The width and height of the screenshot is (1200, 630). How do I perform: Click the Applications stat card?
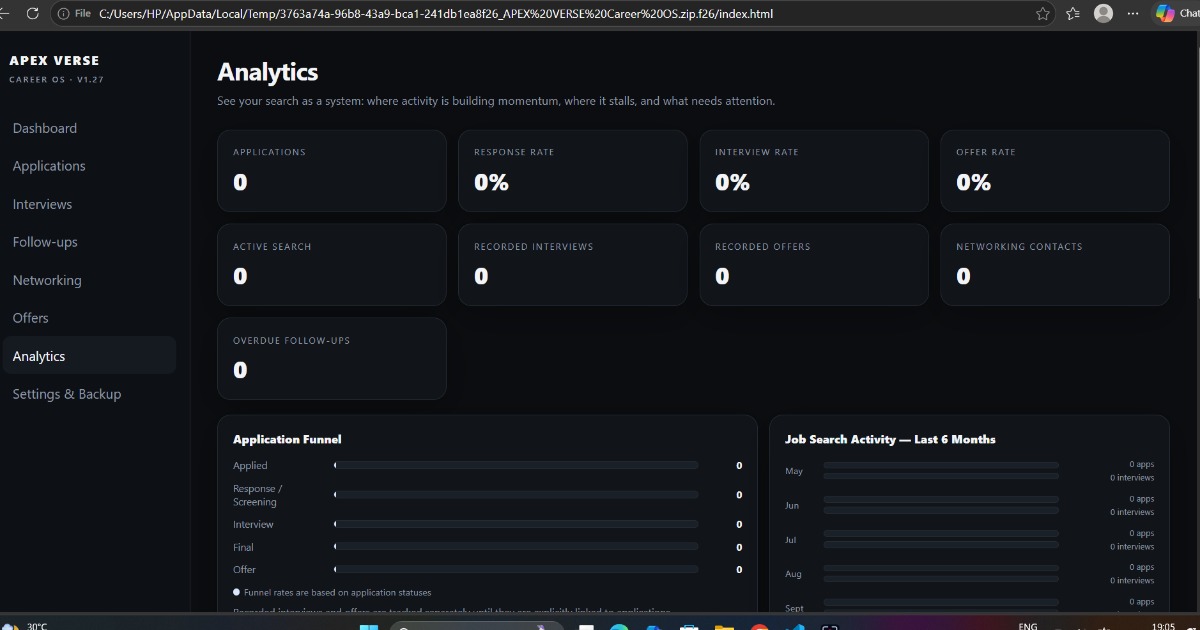[332, 171]
